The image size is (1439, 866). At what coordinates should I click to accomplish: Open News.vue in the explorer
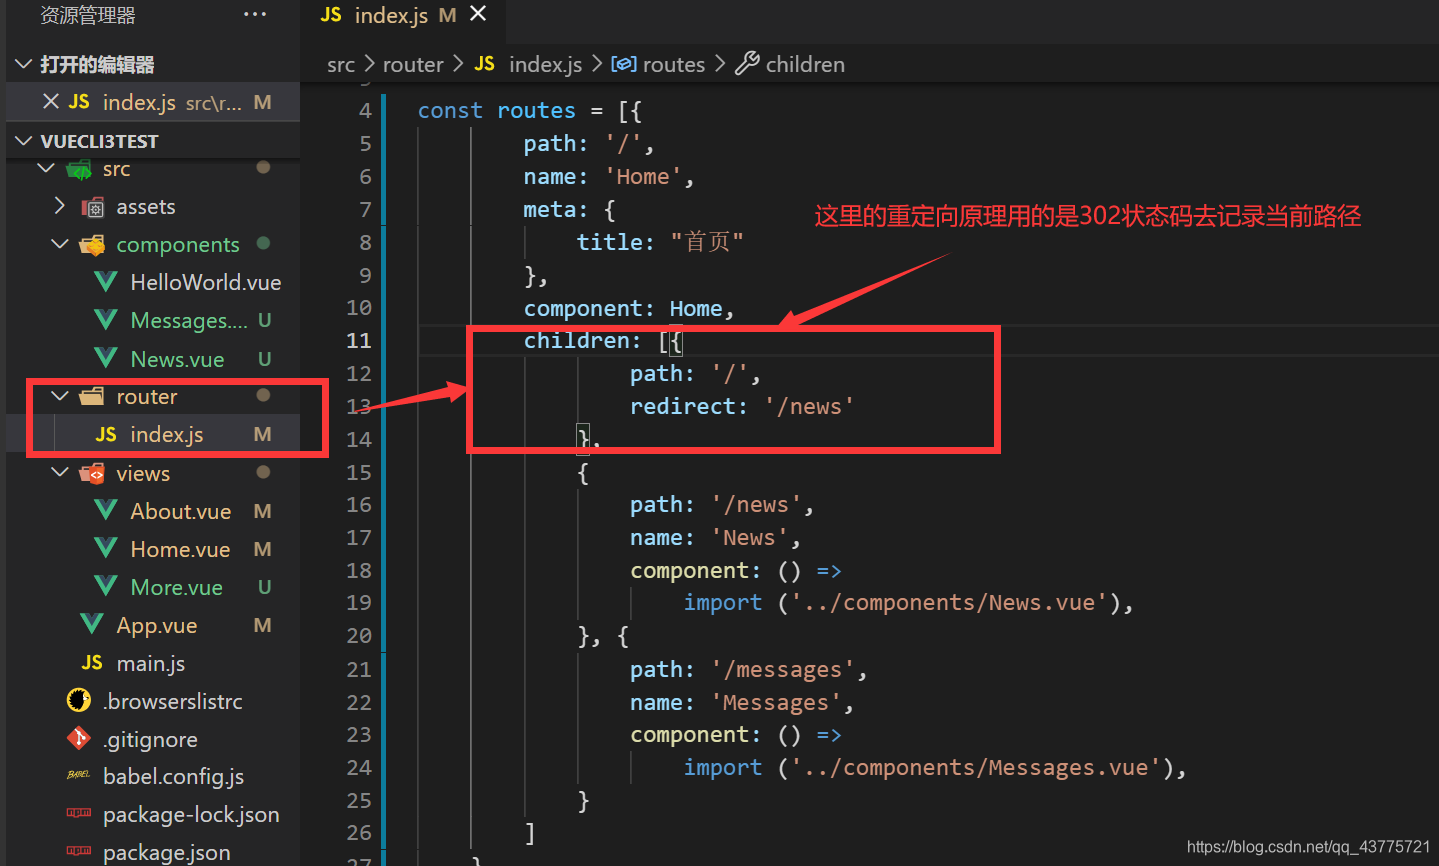(x=177, y=358)
